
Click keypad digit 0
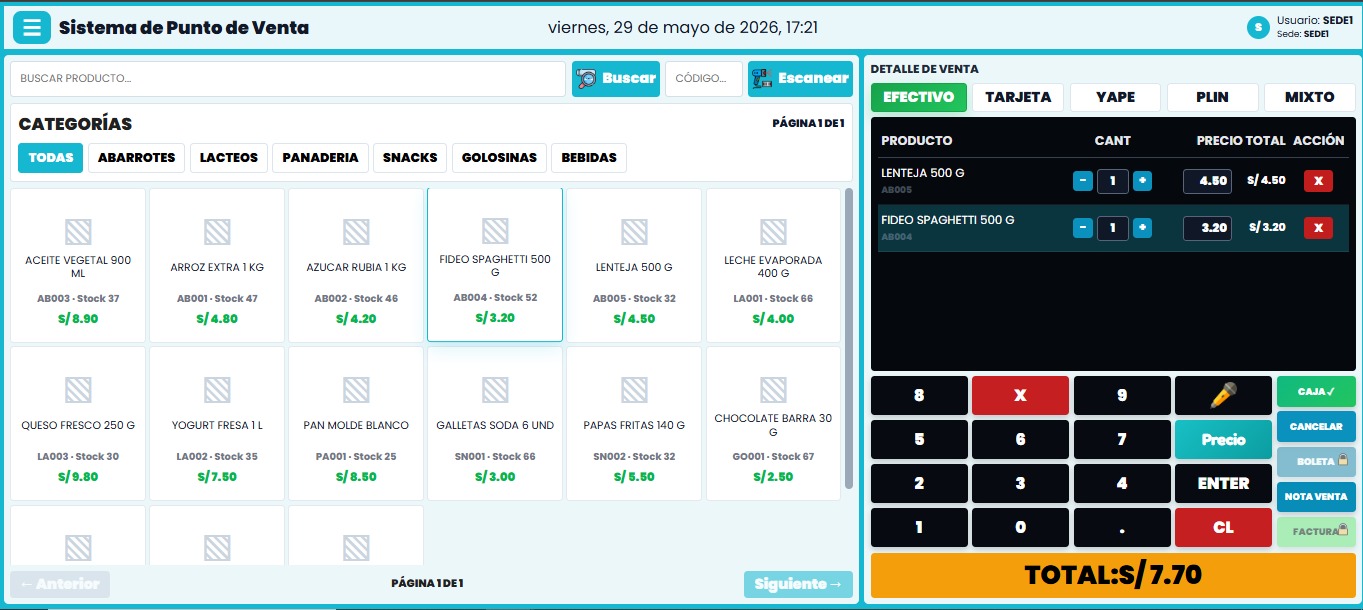click(x=1020, y=527)
